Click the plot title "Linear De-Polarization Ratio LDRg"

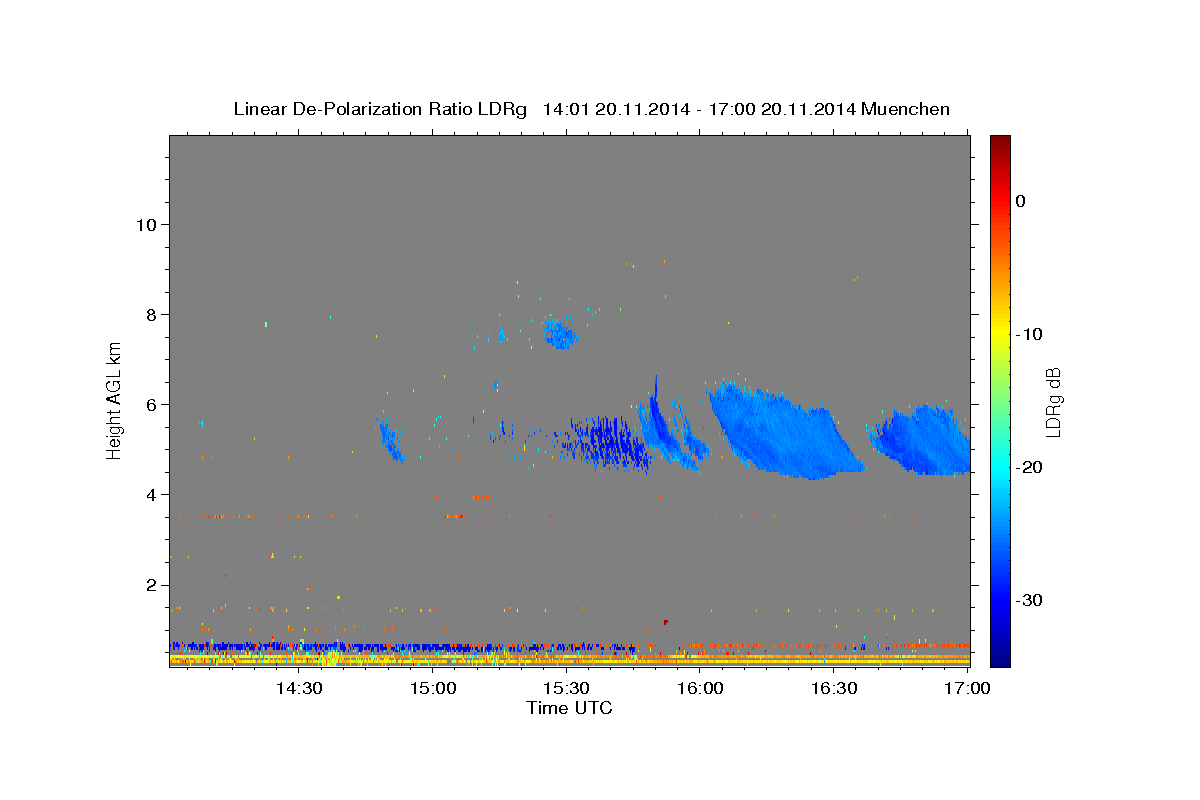click(x=379, y=109)
